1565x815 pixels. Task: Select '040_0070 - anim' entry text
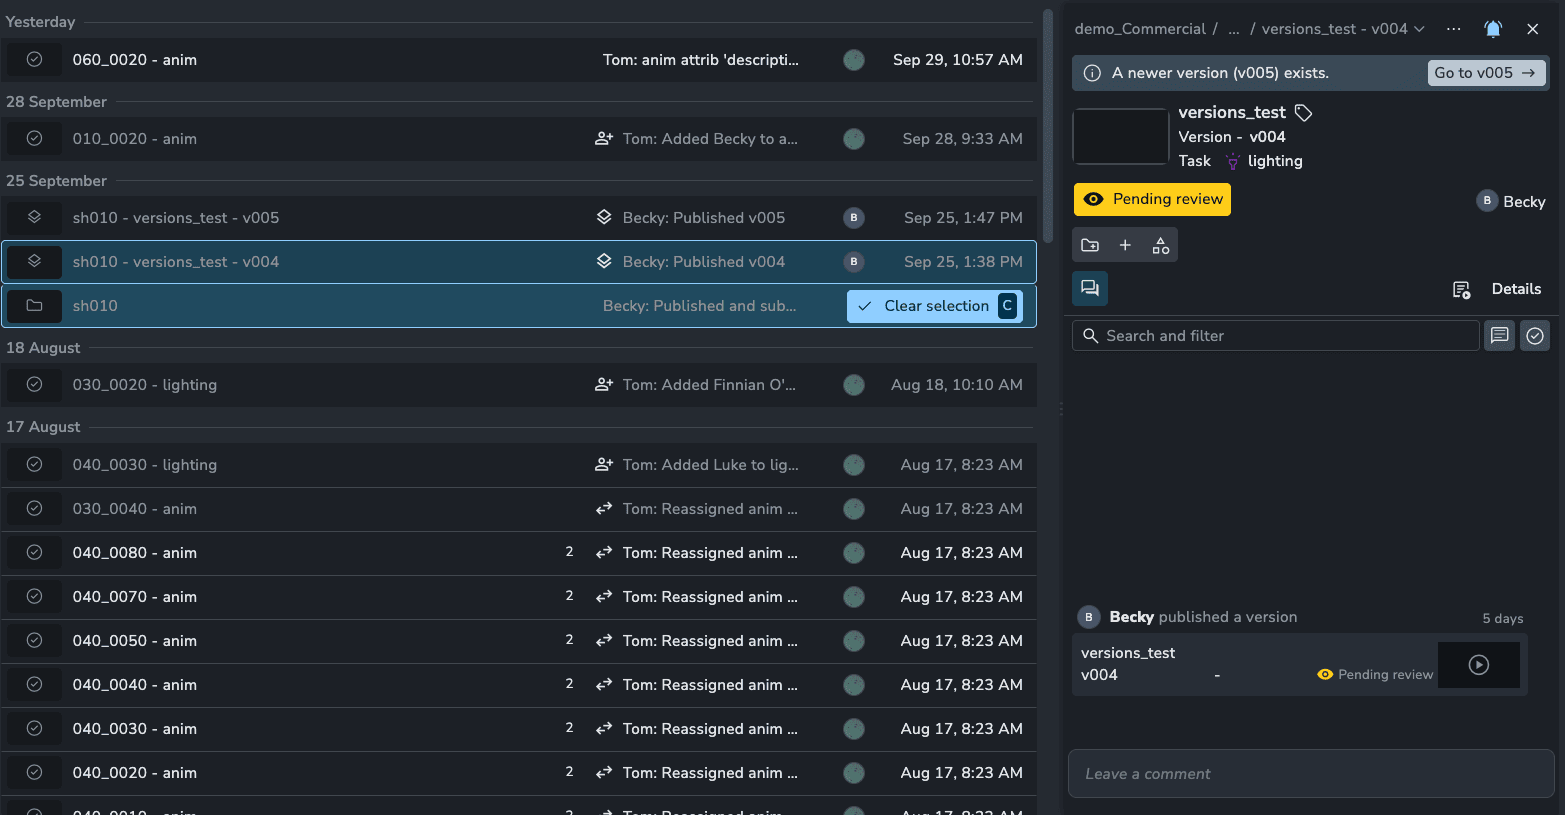pyautogui.click(x=135, y=597)
